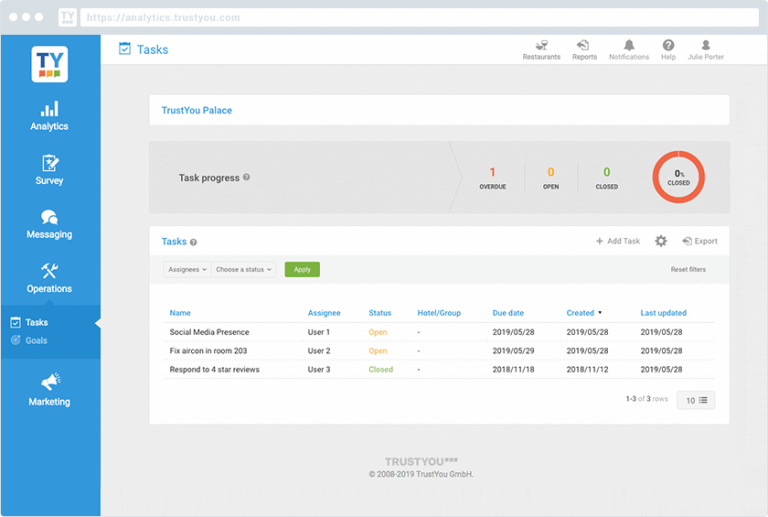Click Reset filters link
Screen dimensions: 768x517
(x=688, y=269)
